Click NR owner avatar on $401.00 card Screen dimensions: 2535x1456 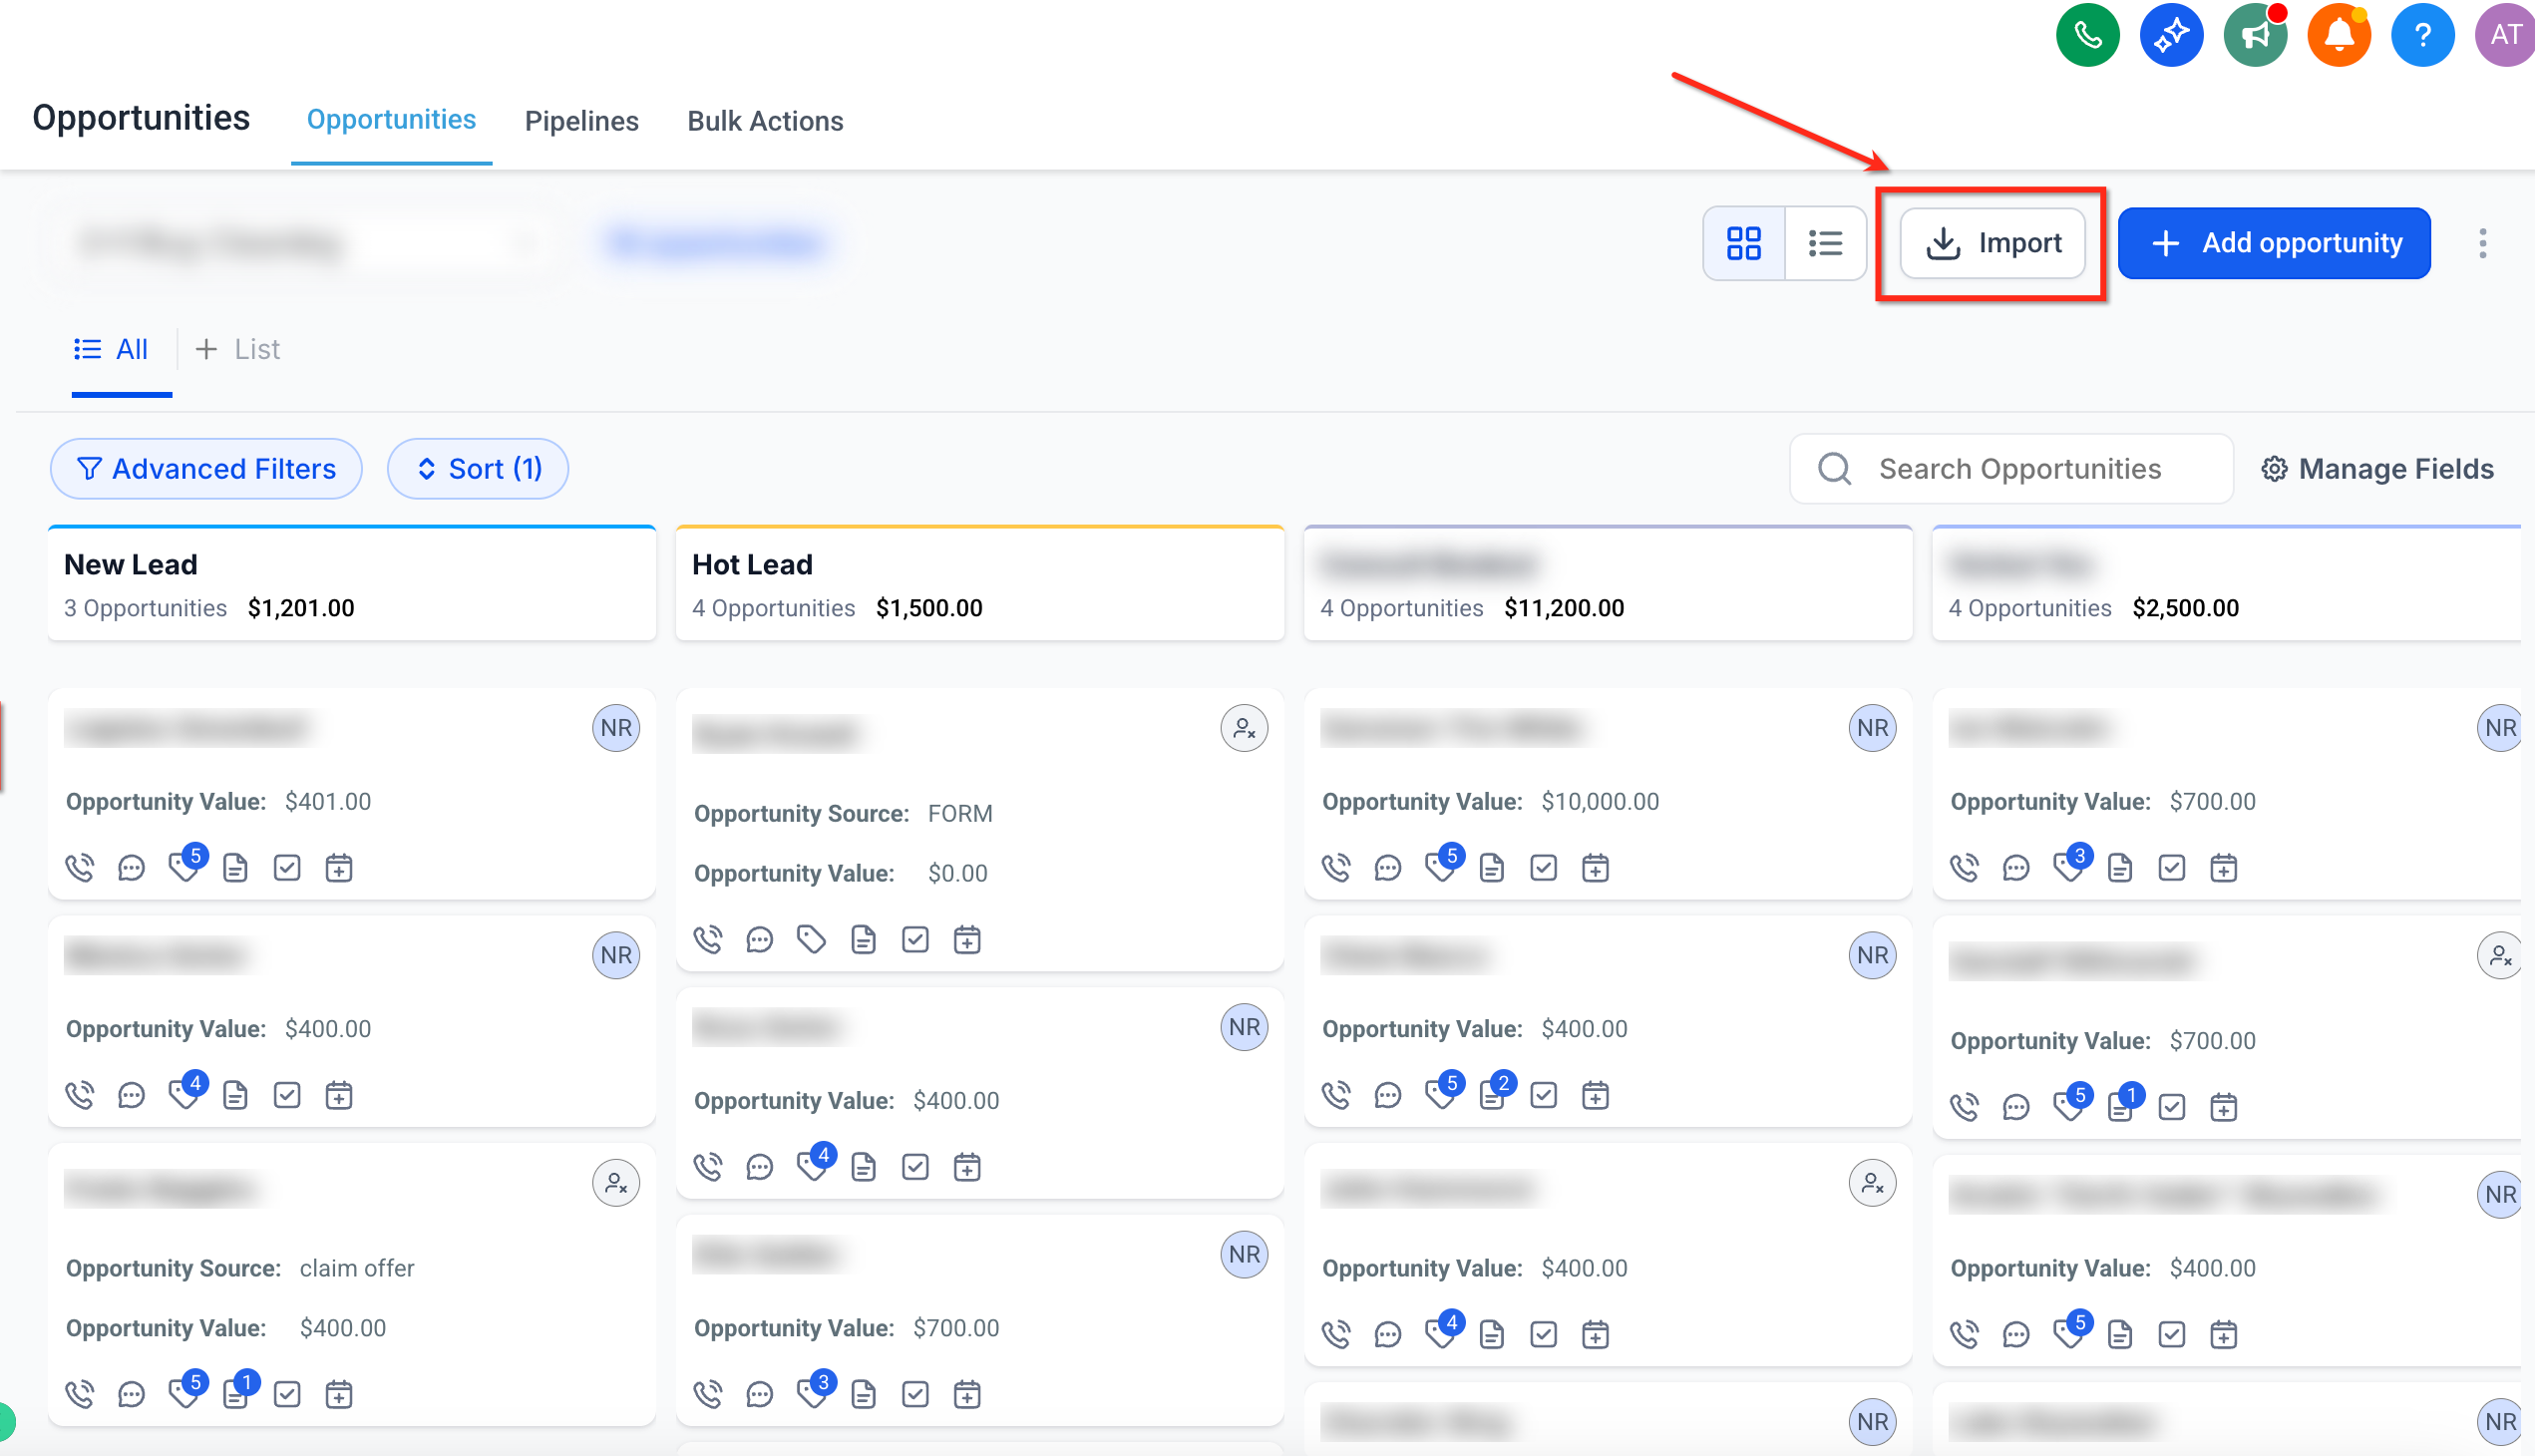pyautogui.click(x=616, y=728)
